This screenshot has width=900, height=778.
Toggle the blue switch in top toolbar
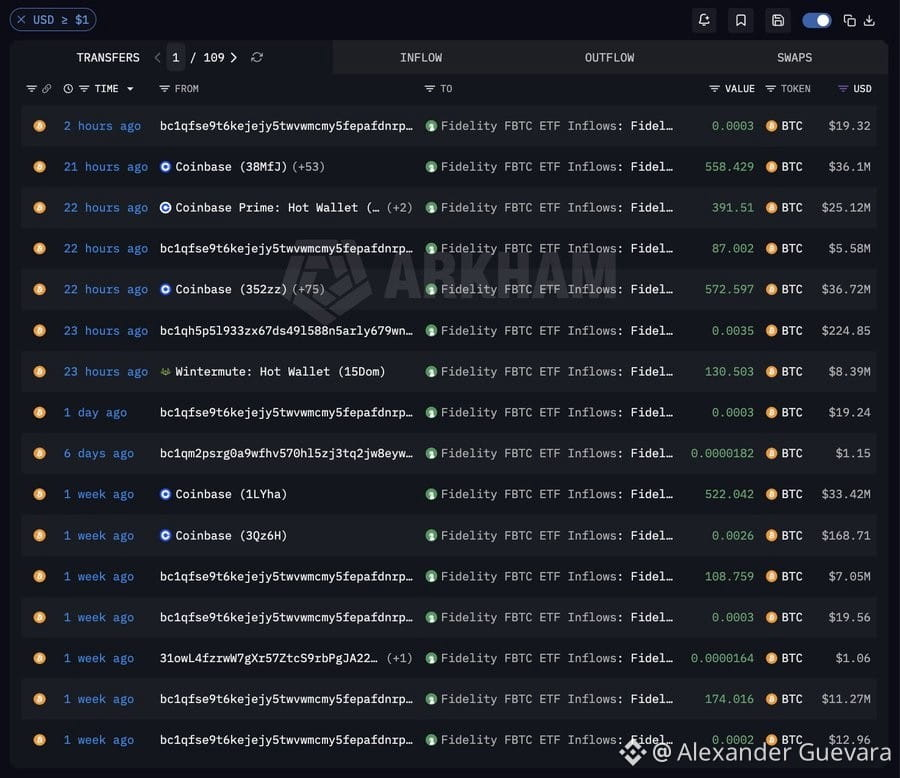click(x=816, y=21)
